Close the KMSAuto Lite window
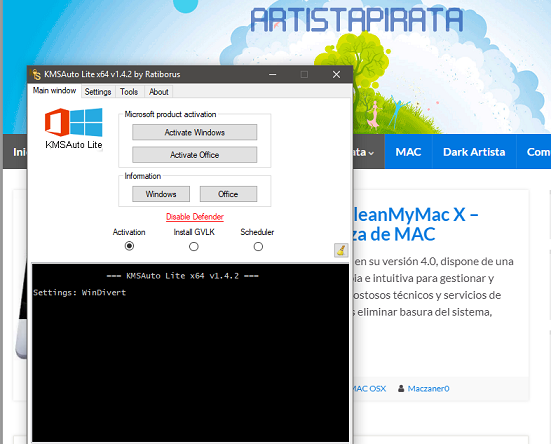551x444 pixels. pos(336,74)
